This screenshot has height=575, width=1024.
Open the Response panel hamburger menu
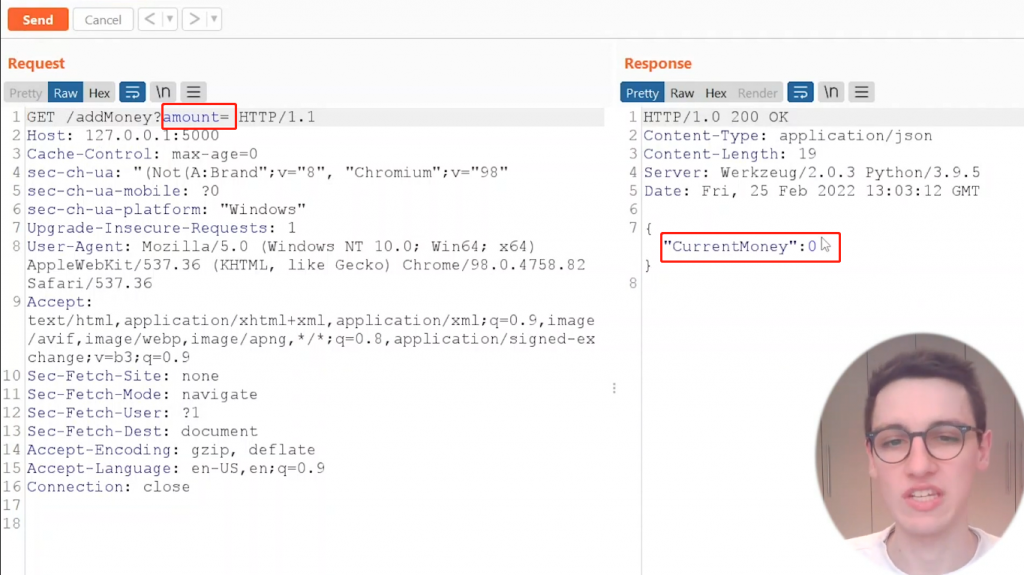coord(862,93)
